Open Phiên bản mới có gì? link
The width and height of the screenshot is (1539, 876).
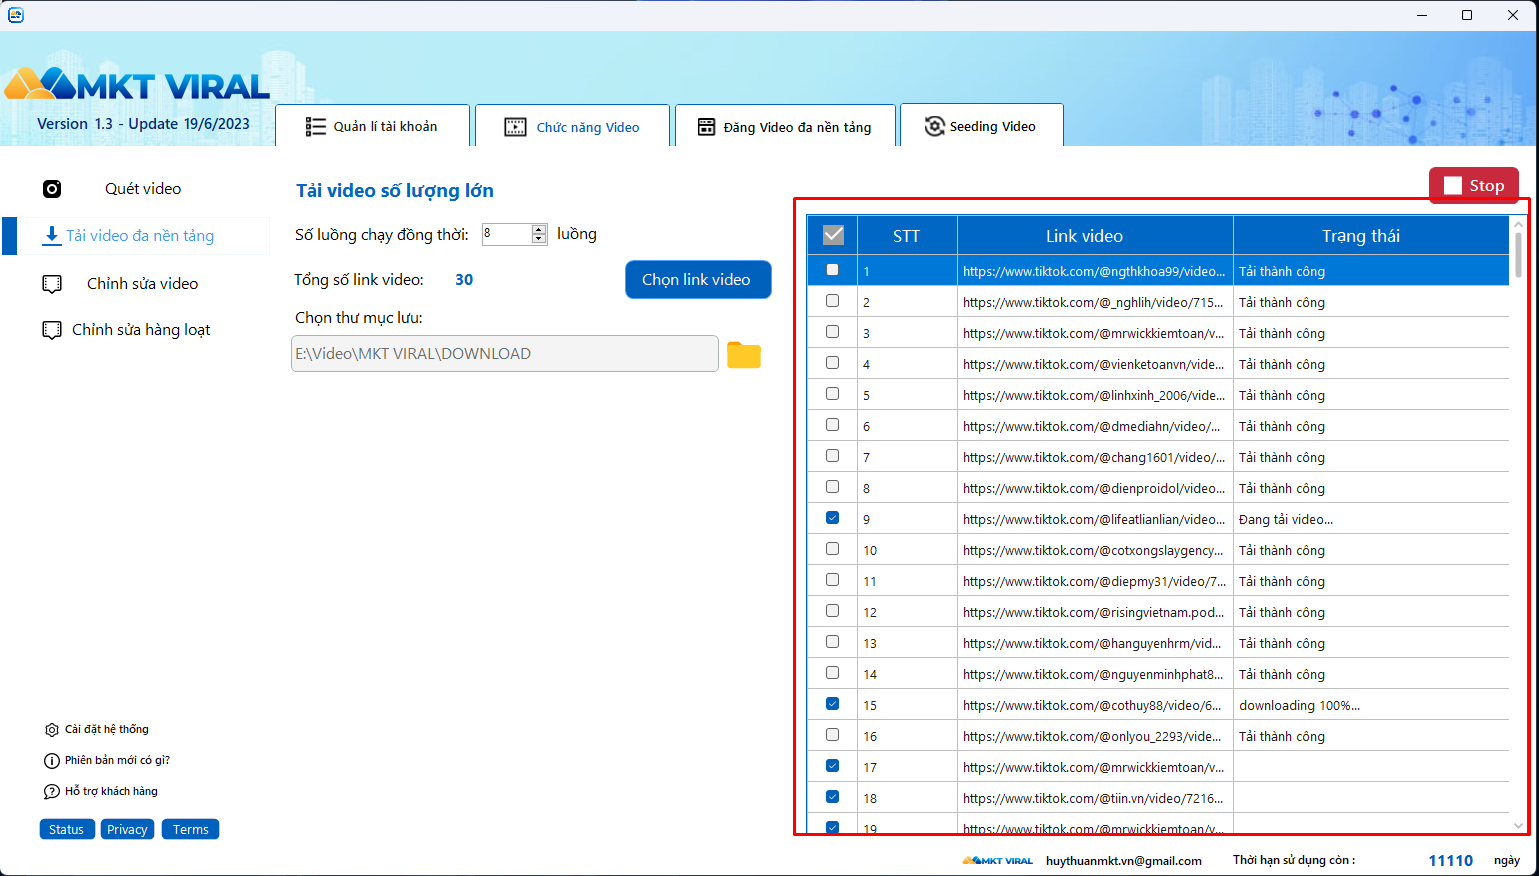(x=117, y=761)
